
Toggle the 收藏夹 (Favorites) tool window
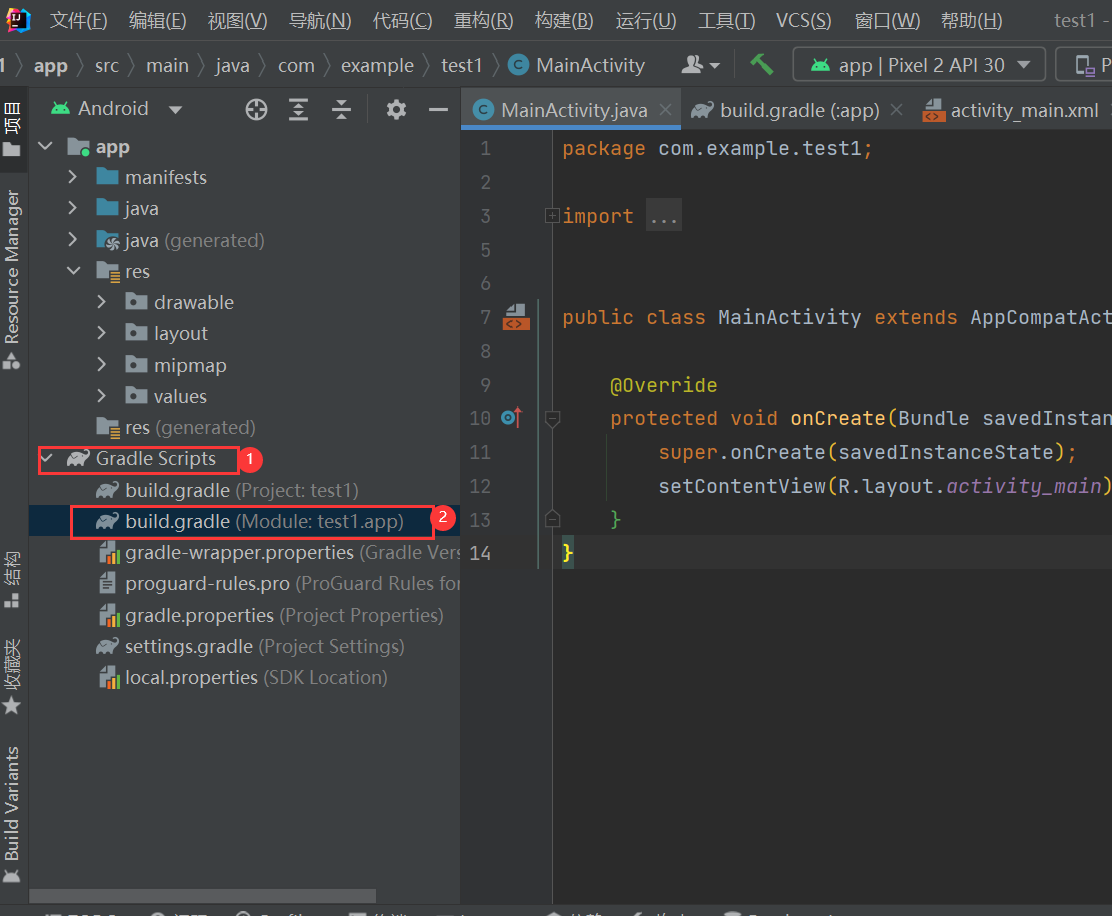tap(13, 662)
